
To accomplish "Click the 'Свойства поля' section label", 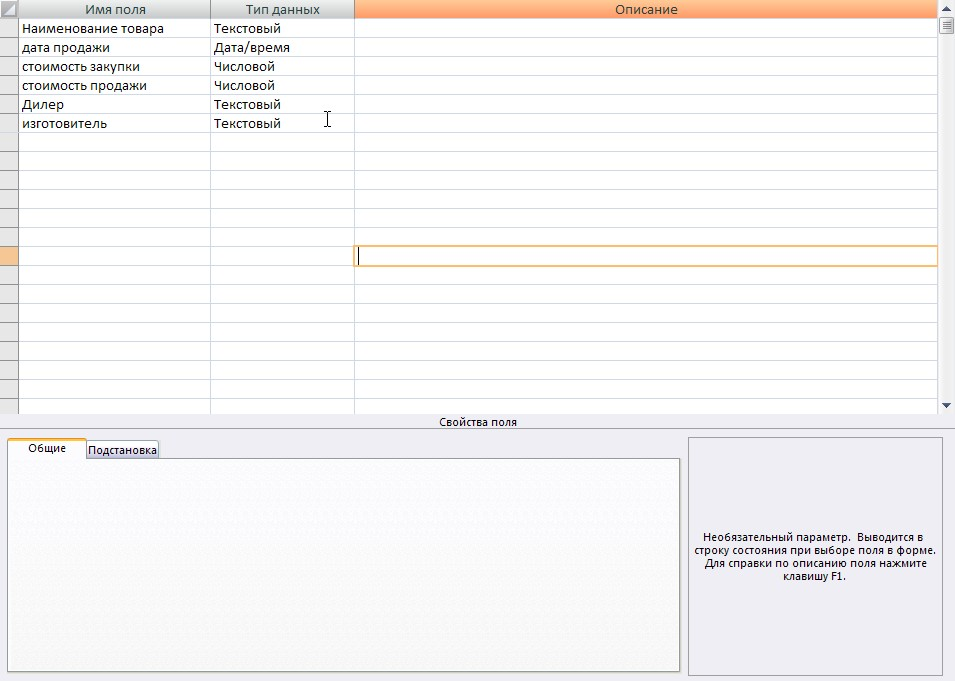I will [478, 422].
